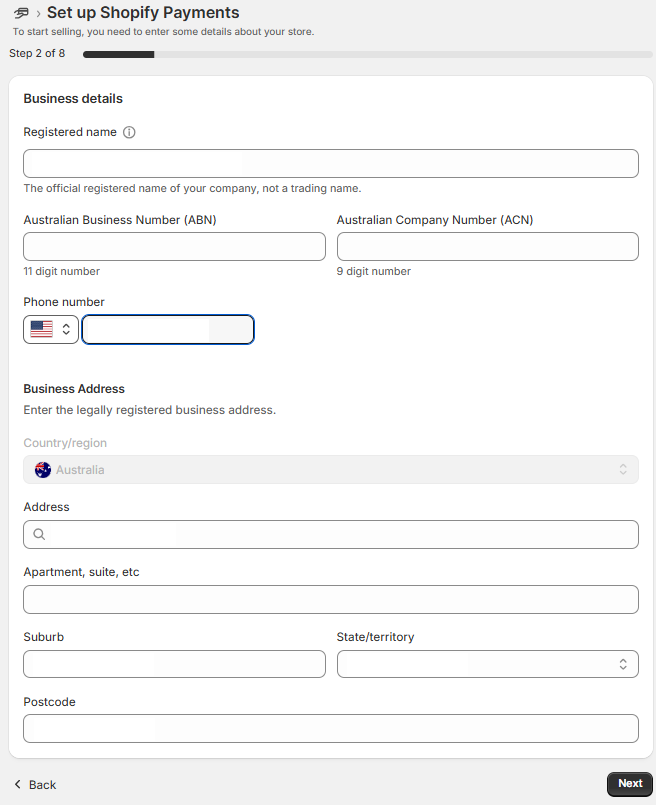Viewport: 656px width, 805px height.
Task: Click the Australian Business Number (ABN) field
Action: (x=174, y=246)
